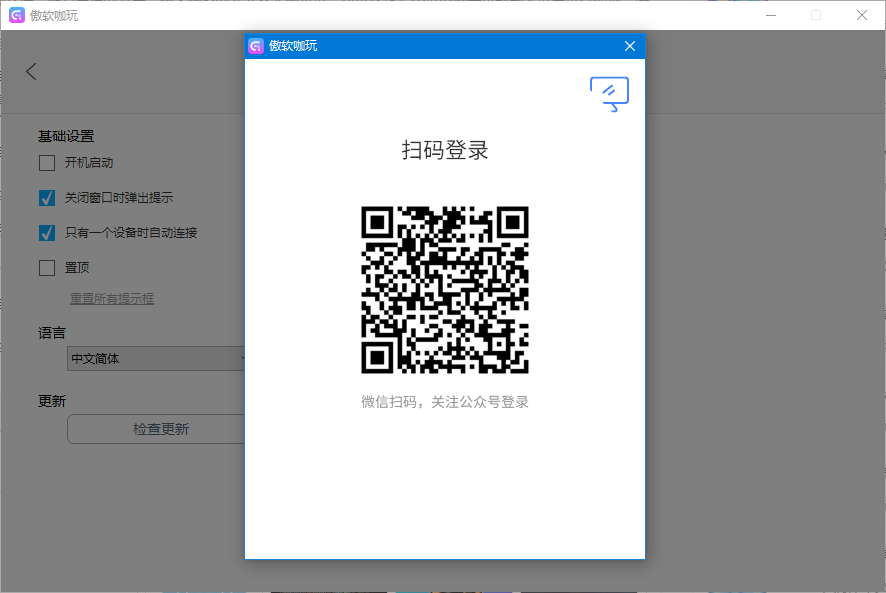Close the main 傲软咖玩 window
This screenshot has height=593, width=886.
pyautogui.click(x=862, y=15)
